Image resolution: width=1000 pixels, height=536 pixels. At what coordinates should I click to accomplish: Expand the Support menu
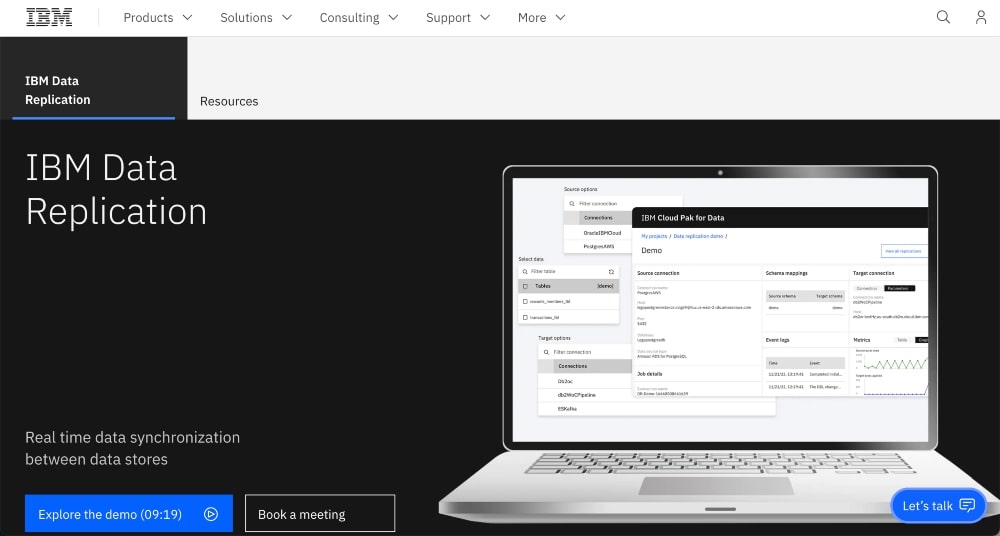coord(458,18)
